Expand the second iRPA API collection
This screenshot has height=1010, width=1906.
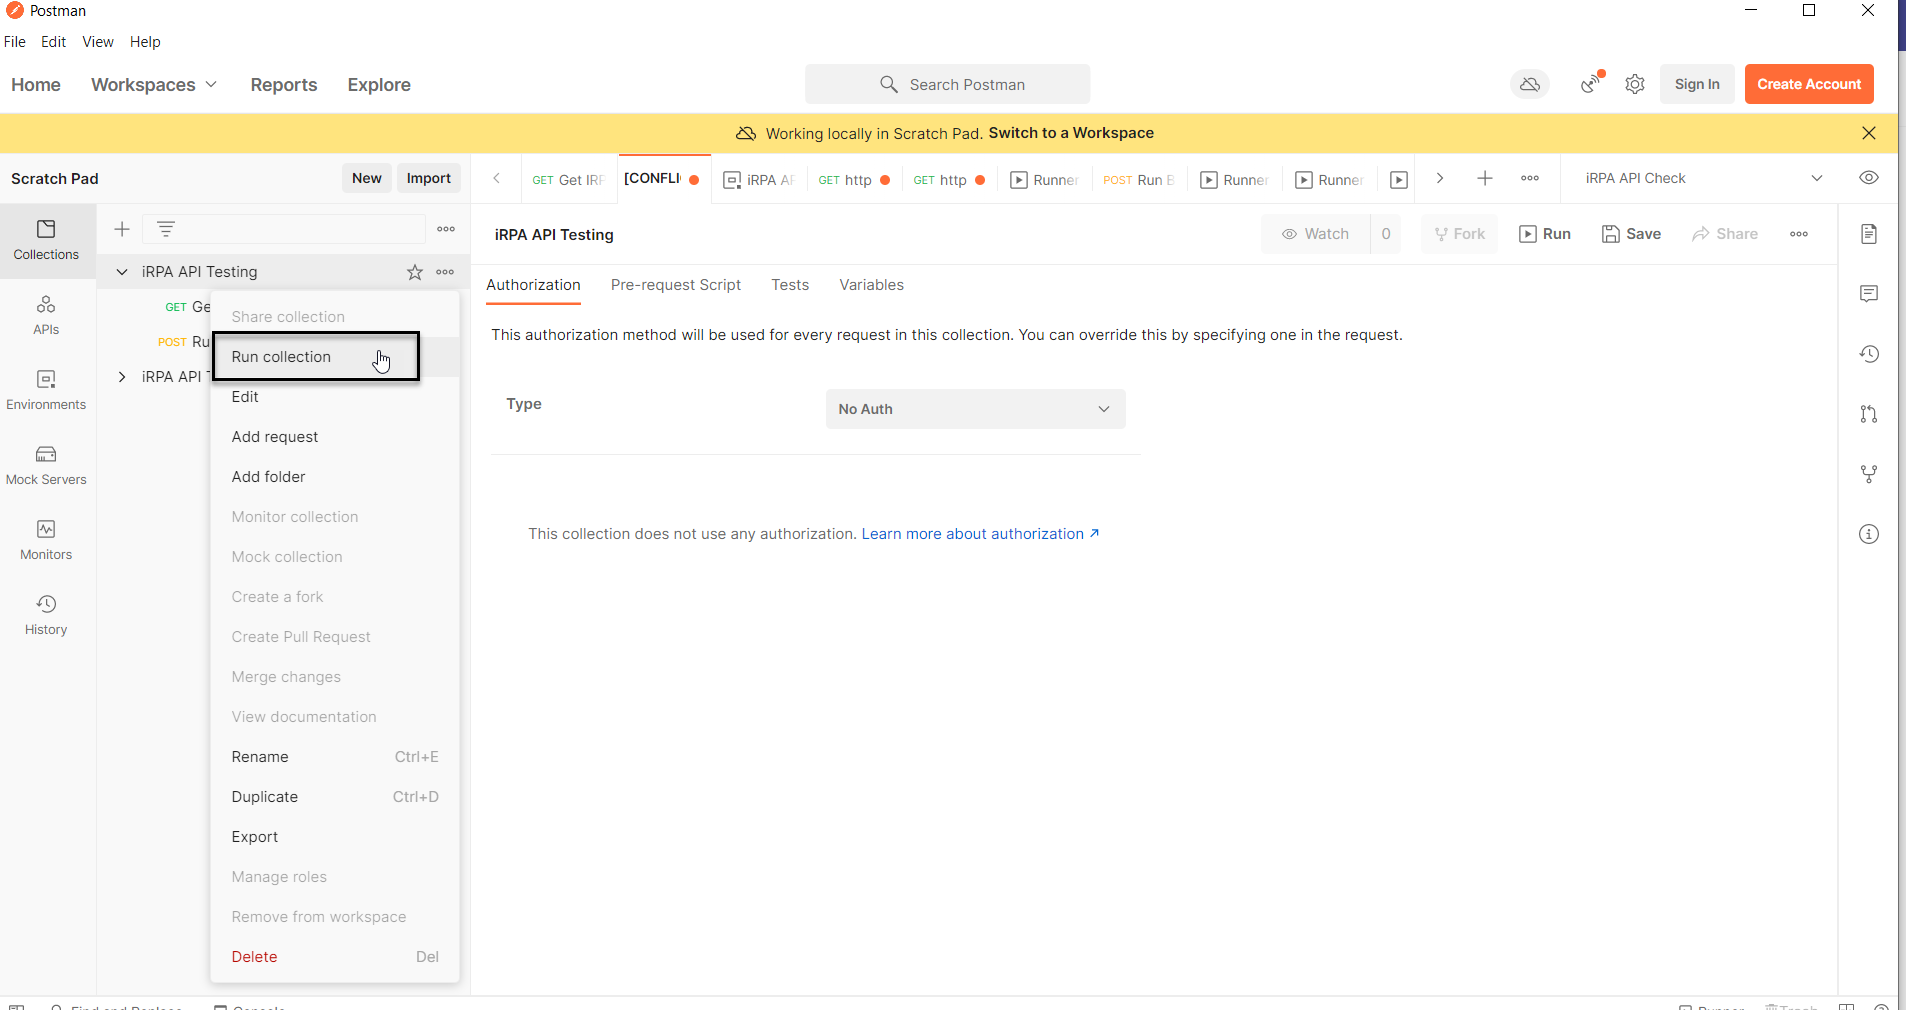tap(122, 377)
